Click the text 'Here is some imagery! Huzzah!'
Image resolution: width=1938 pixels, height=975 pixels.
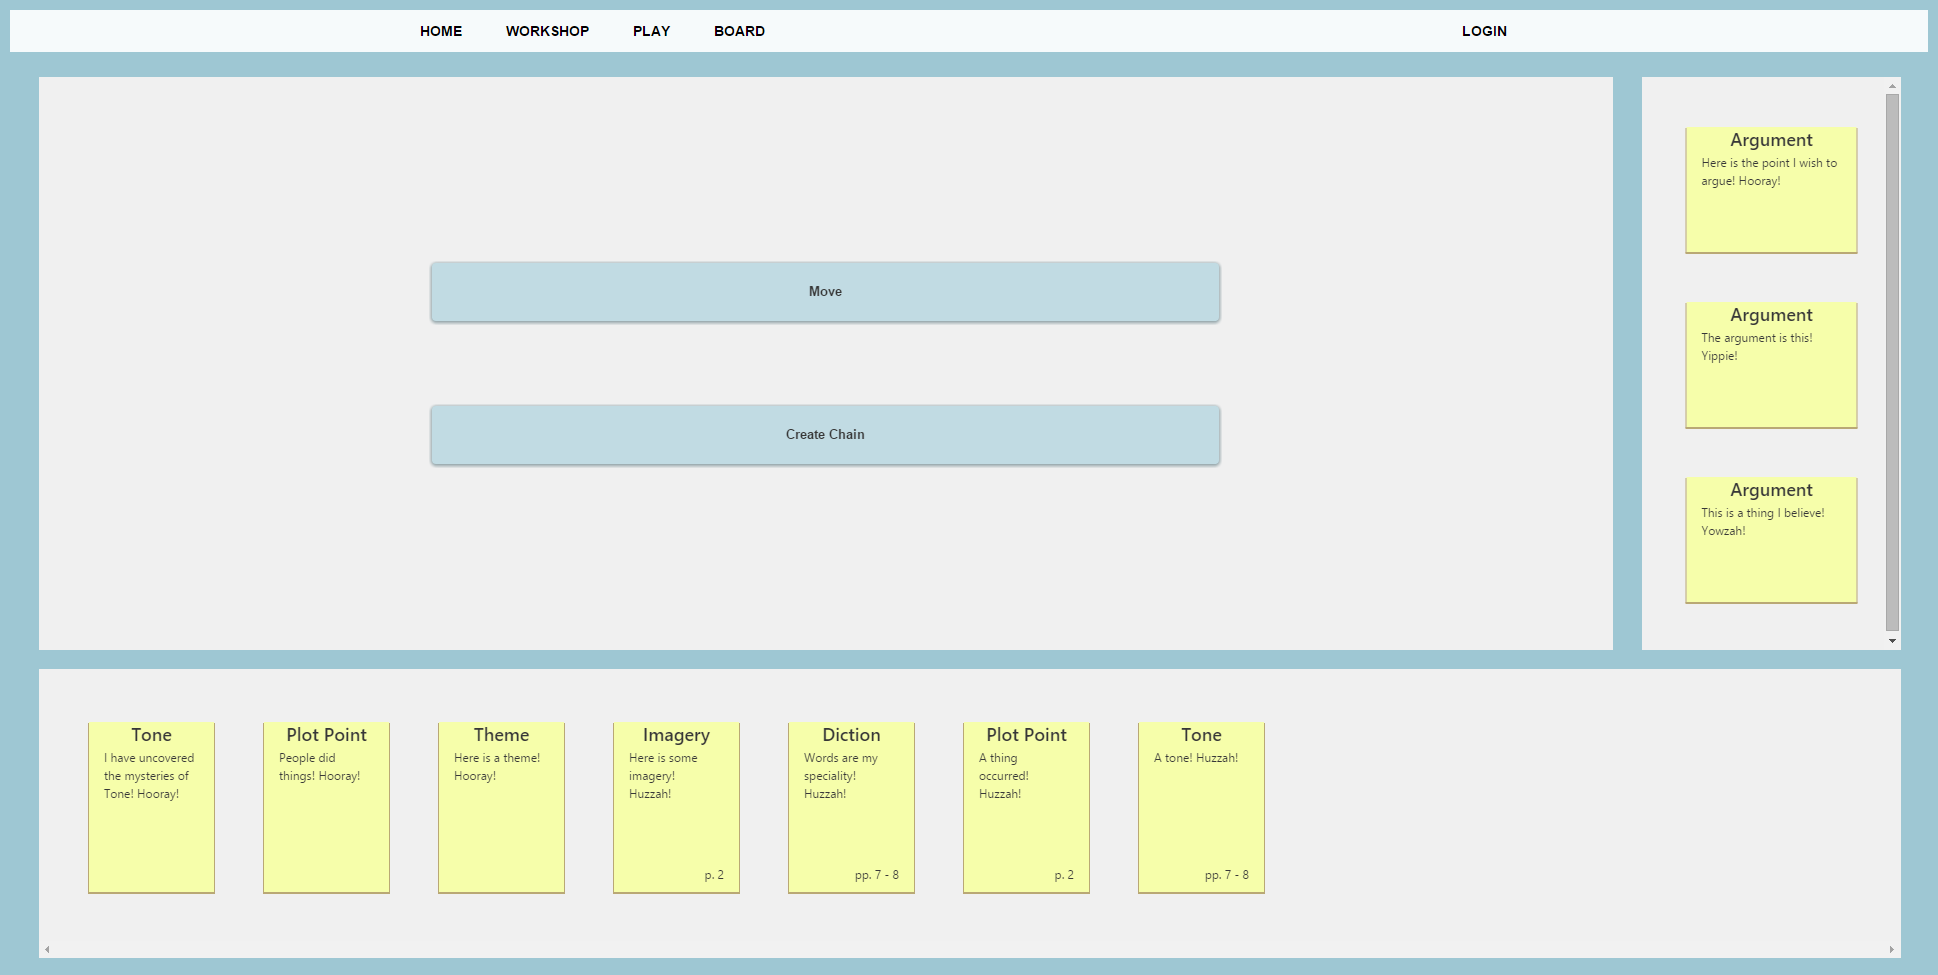coord(663,776)
